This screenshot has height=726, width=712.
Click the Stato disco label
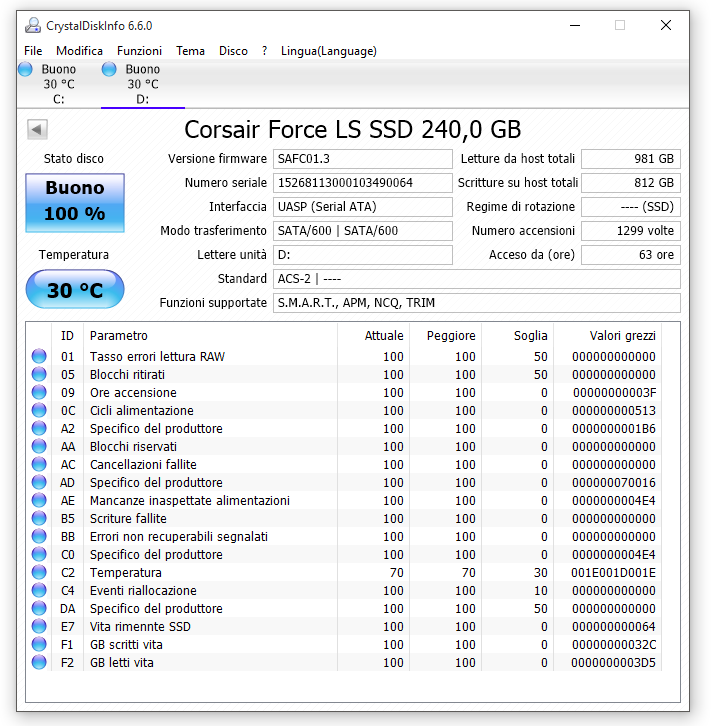74,159
